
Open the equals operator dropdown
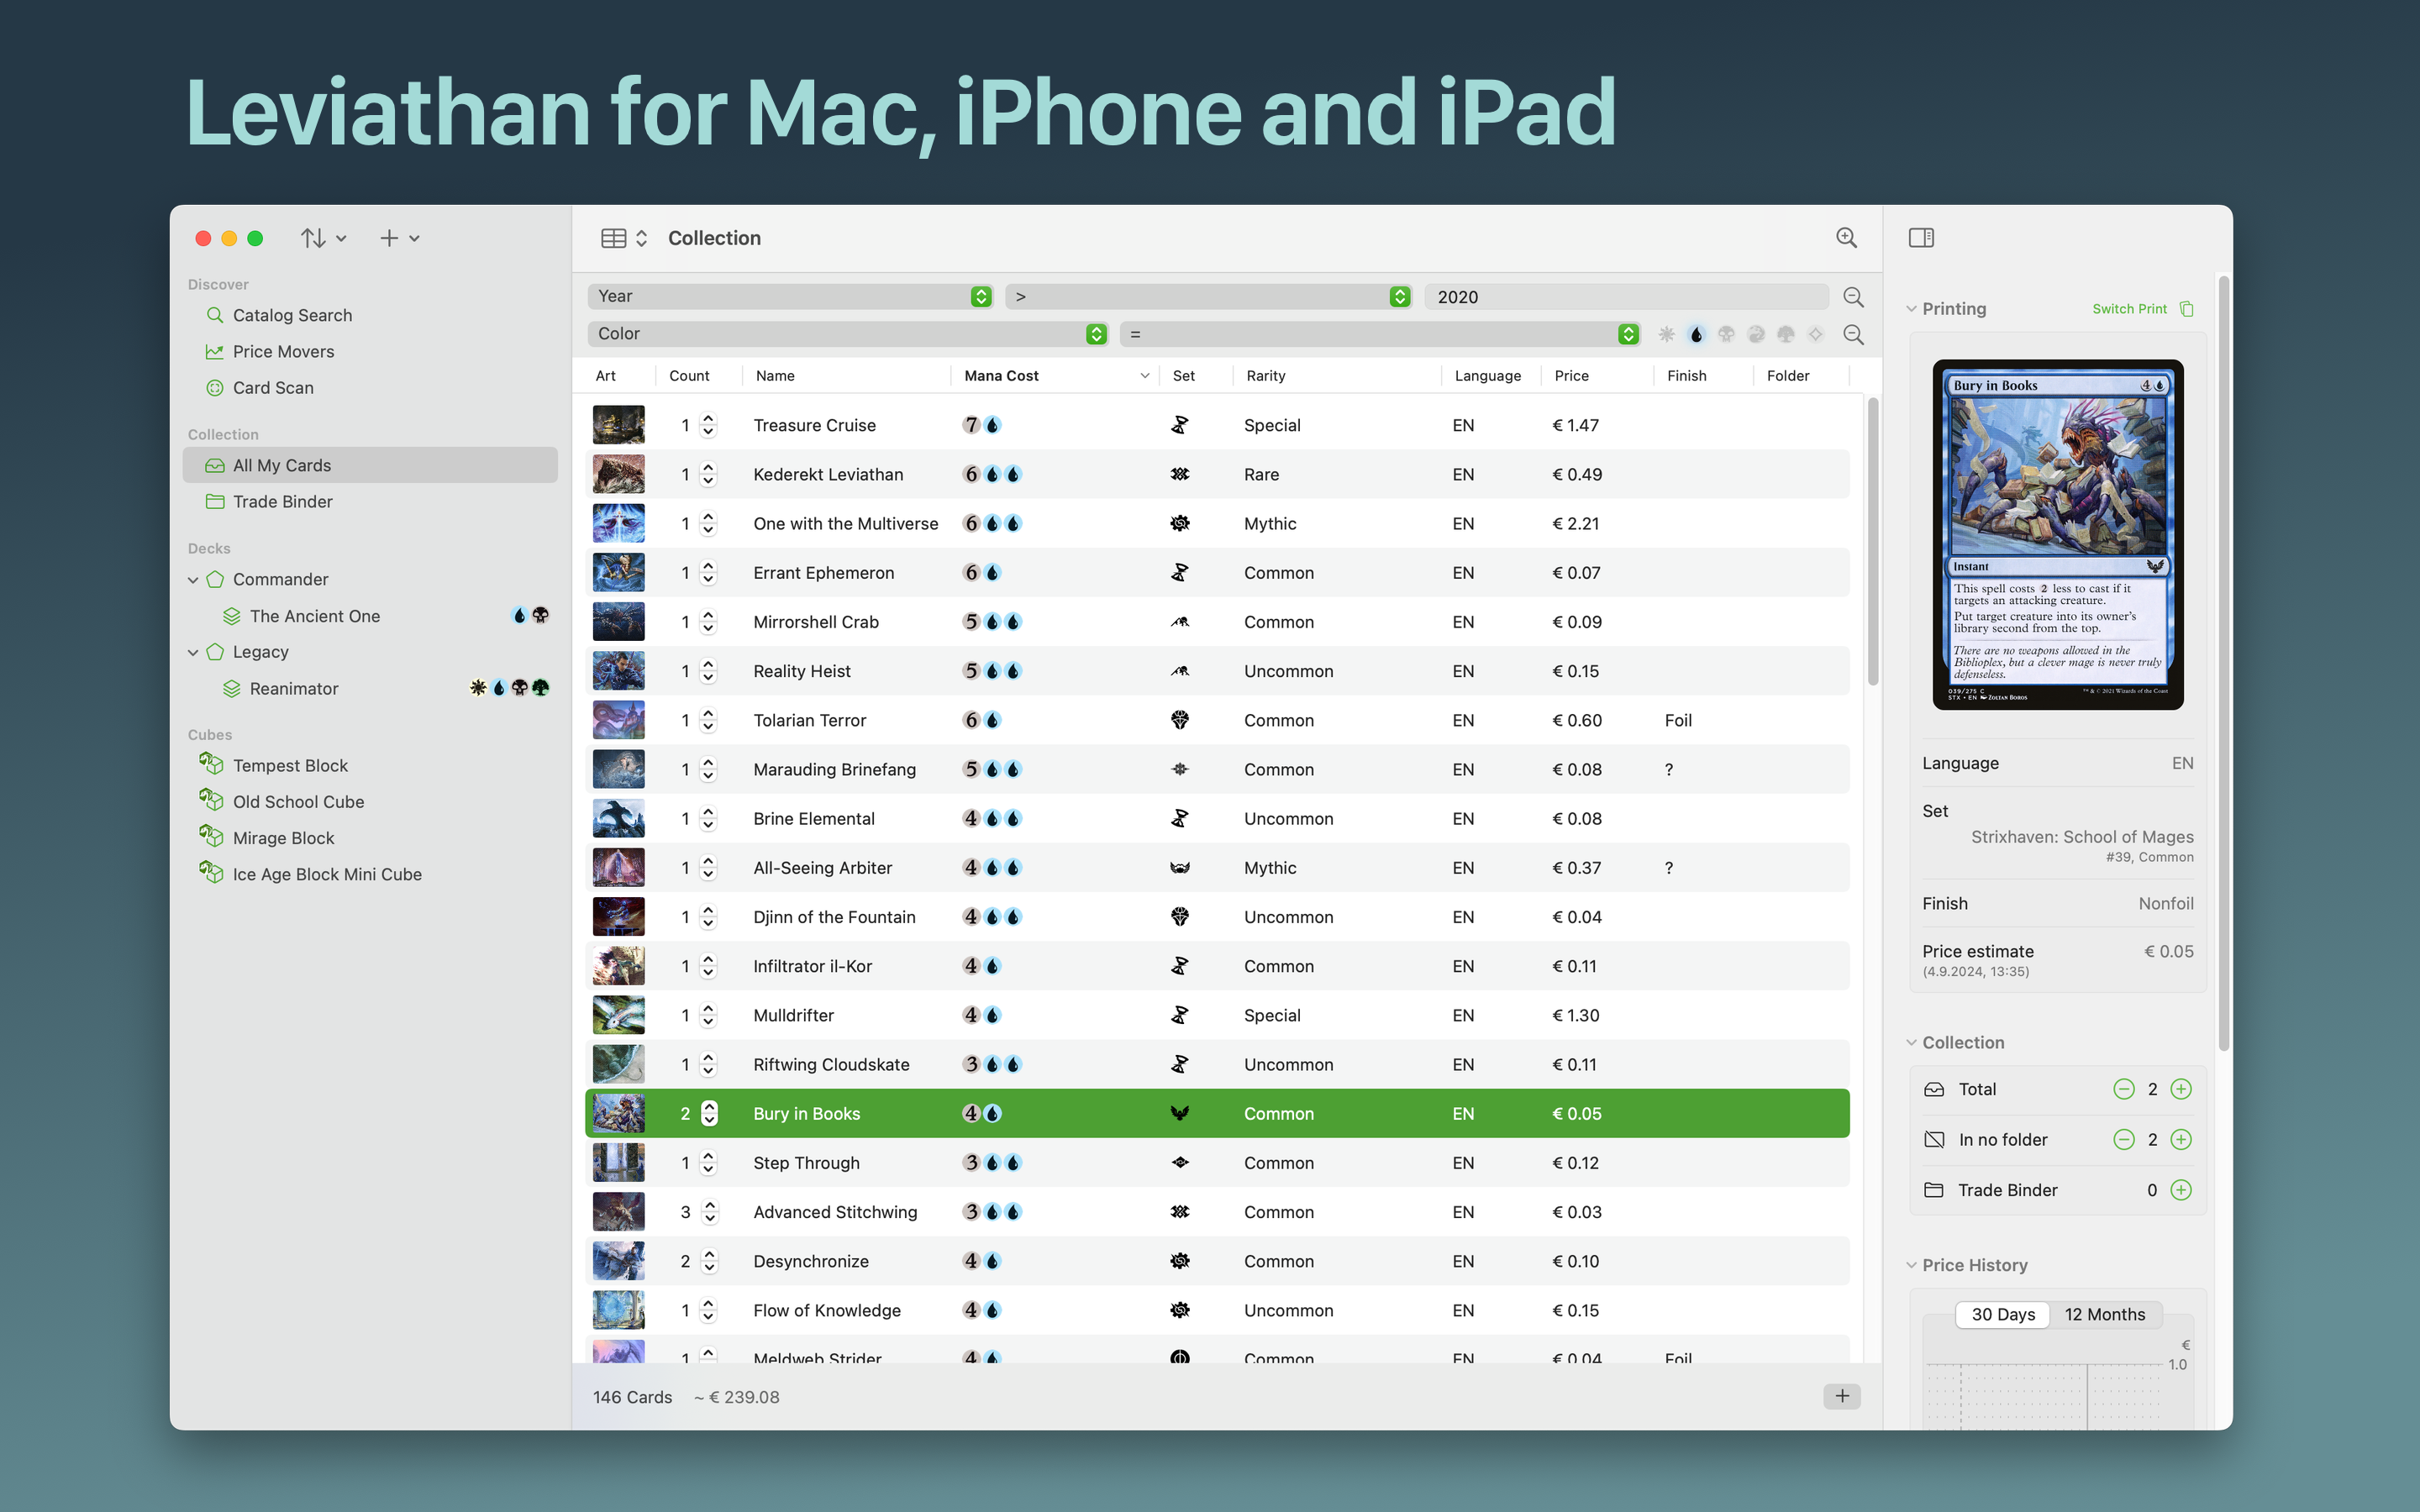tap(1380, 334)
